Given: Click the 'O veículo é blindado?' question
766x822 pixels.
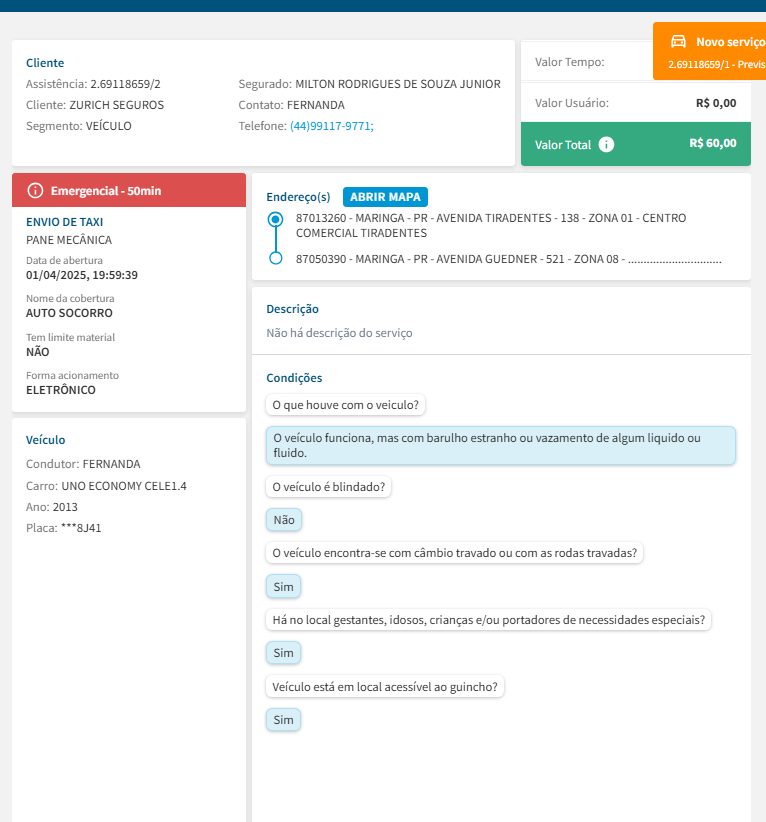Looking at the screenshot, I should 330,487.
